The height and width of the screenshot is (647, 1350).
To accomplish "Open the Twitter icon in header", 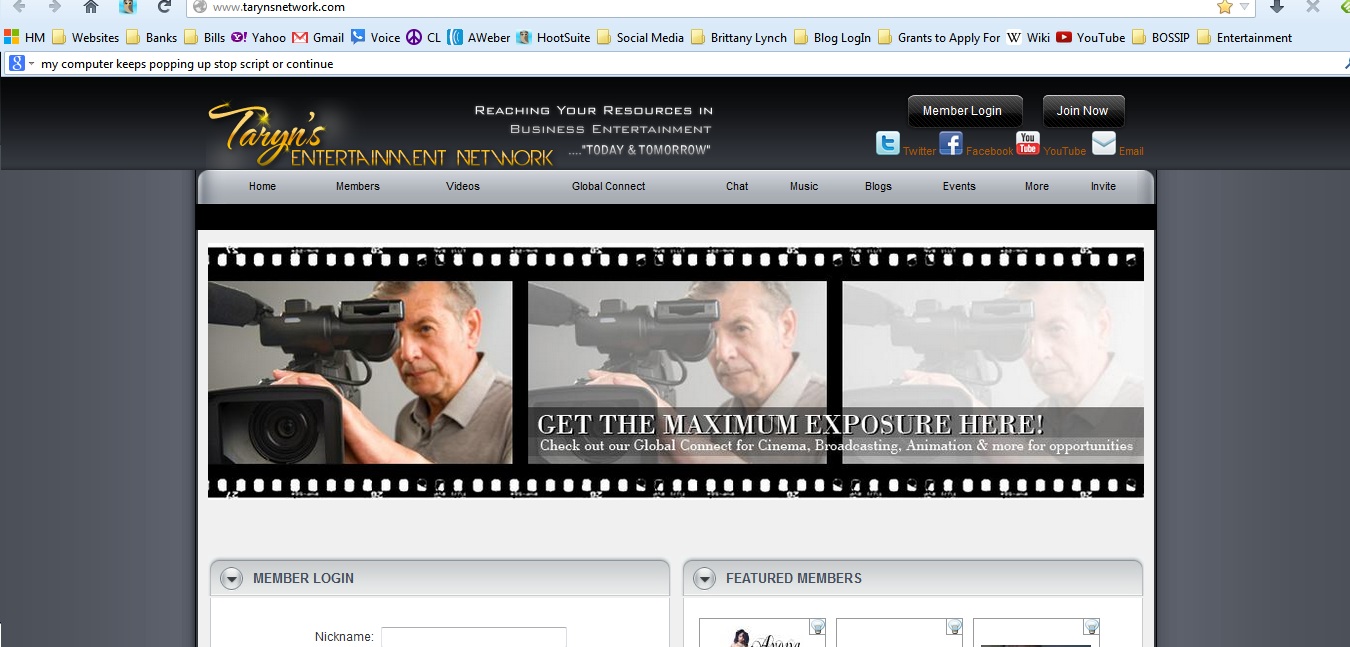I will 888,144.
